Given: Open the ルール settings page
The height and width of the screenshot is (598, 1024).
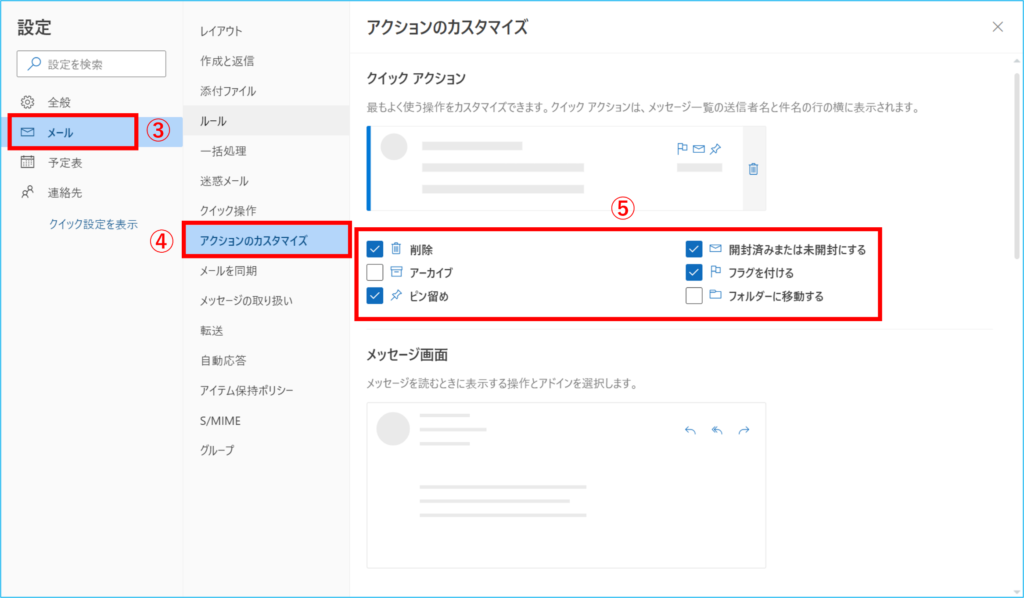Looking at the screenshot, I should 213,121.
